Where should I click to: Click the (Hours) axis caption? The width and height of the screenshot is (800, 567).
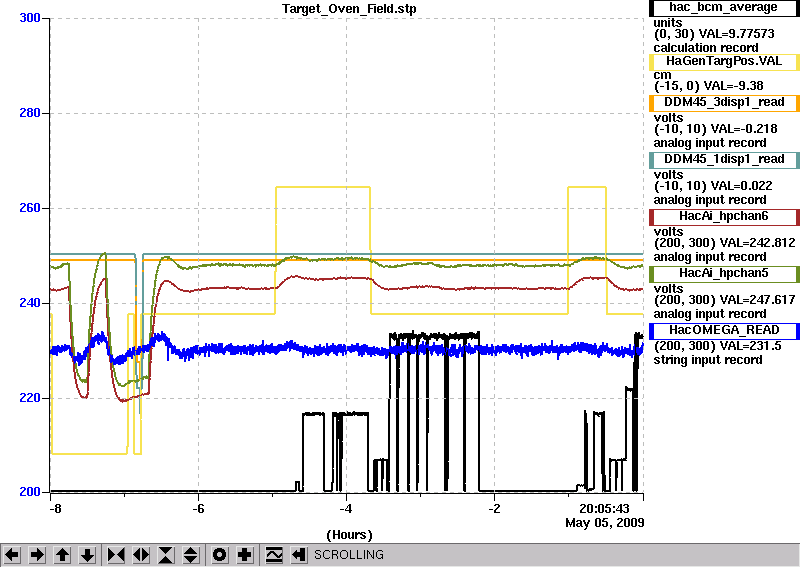tap(349, 535)
